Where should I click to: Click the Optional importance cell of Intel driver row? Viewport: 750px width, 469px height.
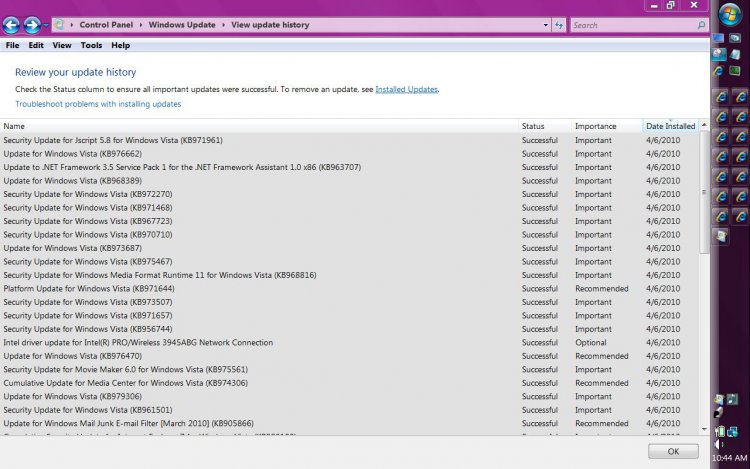tap(591, 343)
